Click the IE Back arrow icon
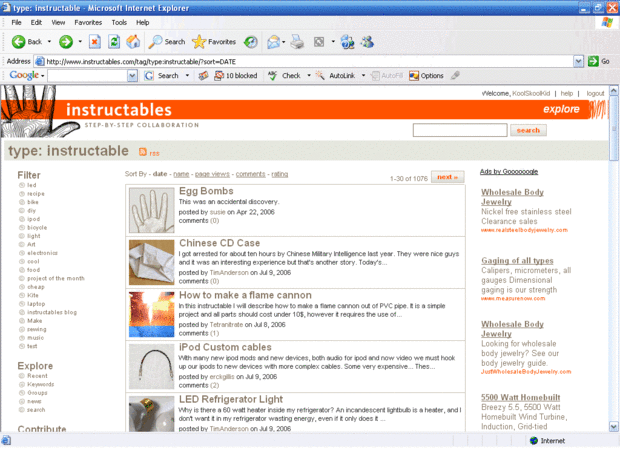 [18, 42]
